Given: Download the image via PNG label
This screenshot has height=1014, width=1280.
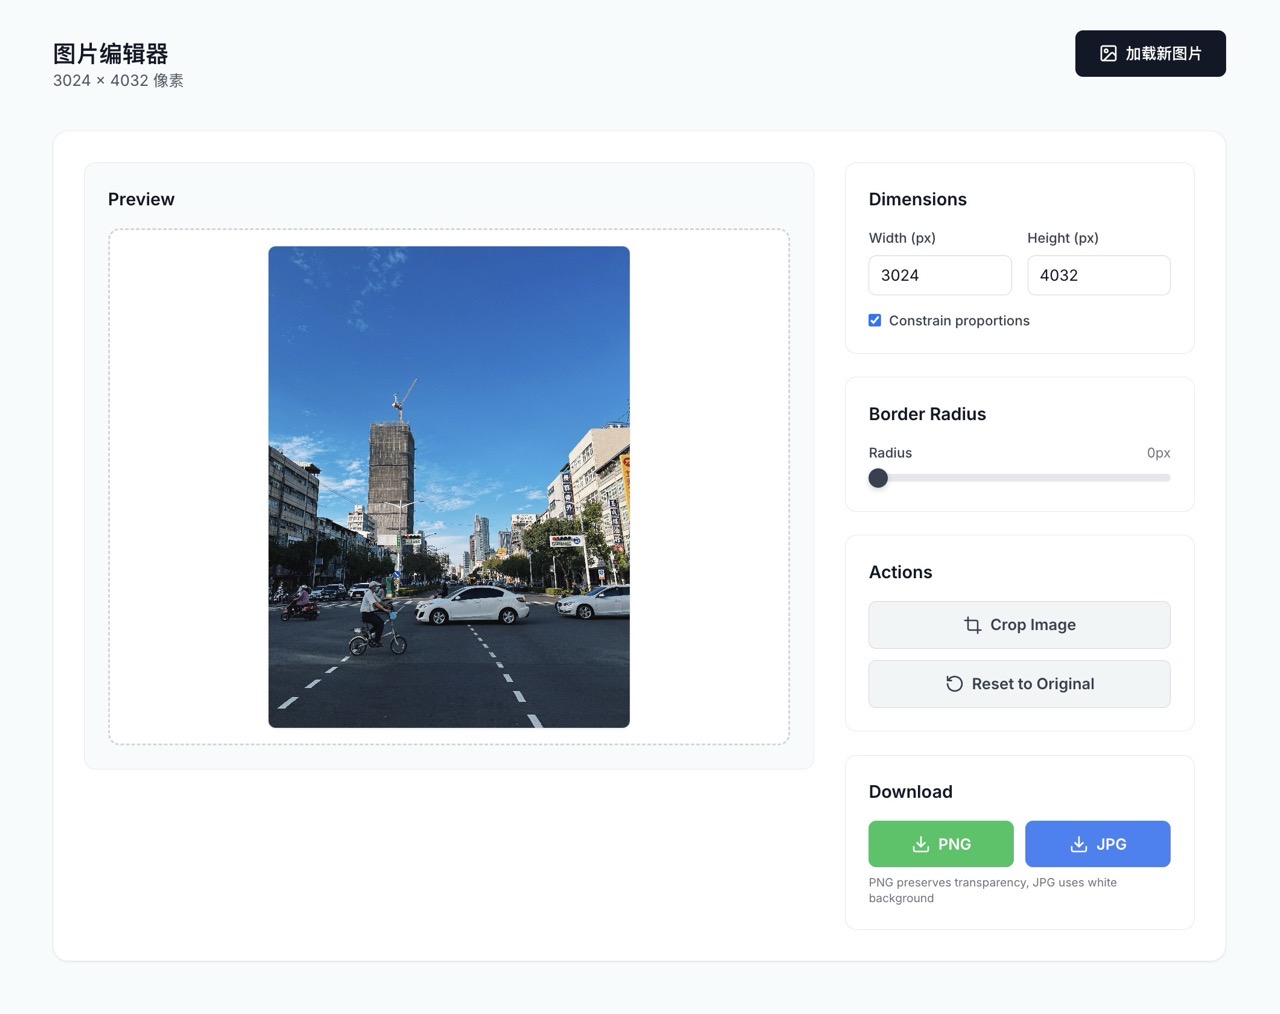Looking at the screenshot, I should coord(954,844).
